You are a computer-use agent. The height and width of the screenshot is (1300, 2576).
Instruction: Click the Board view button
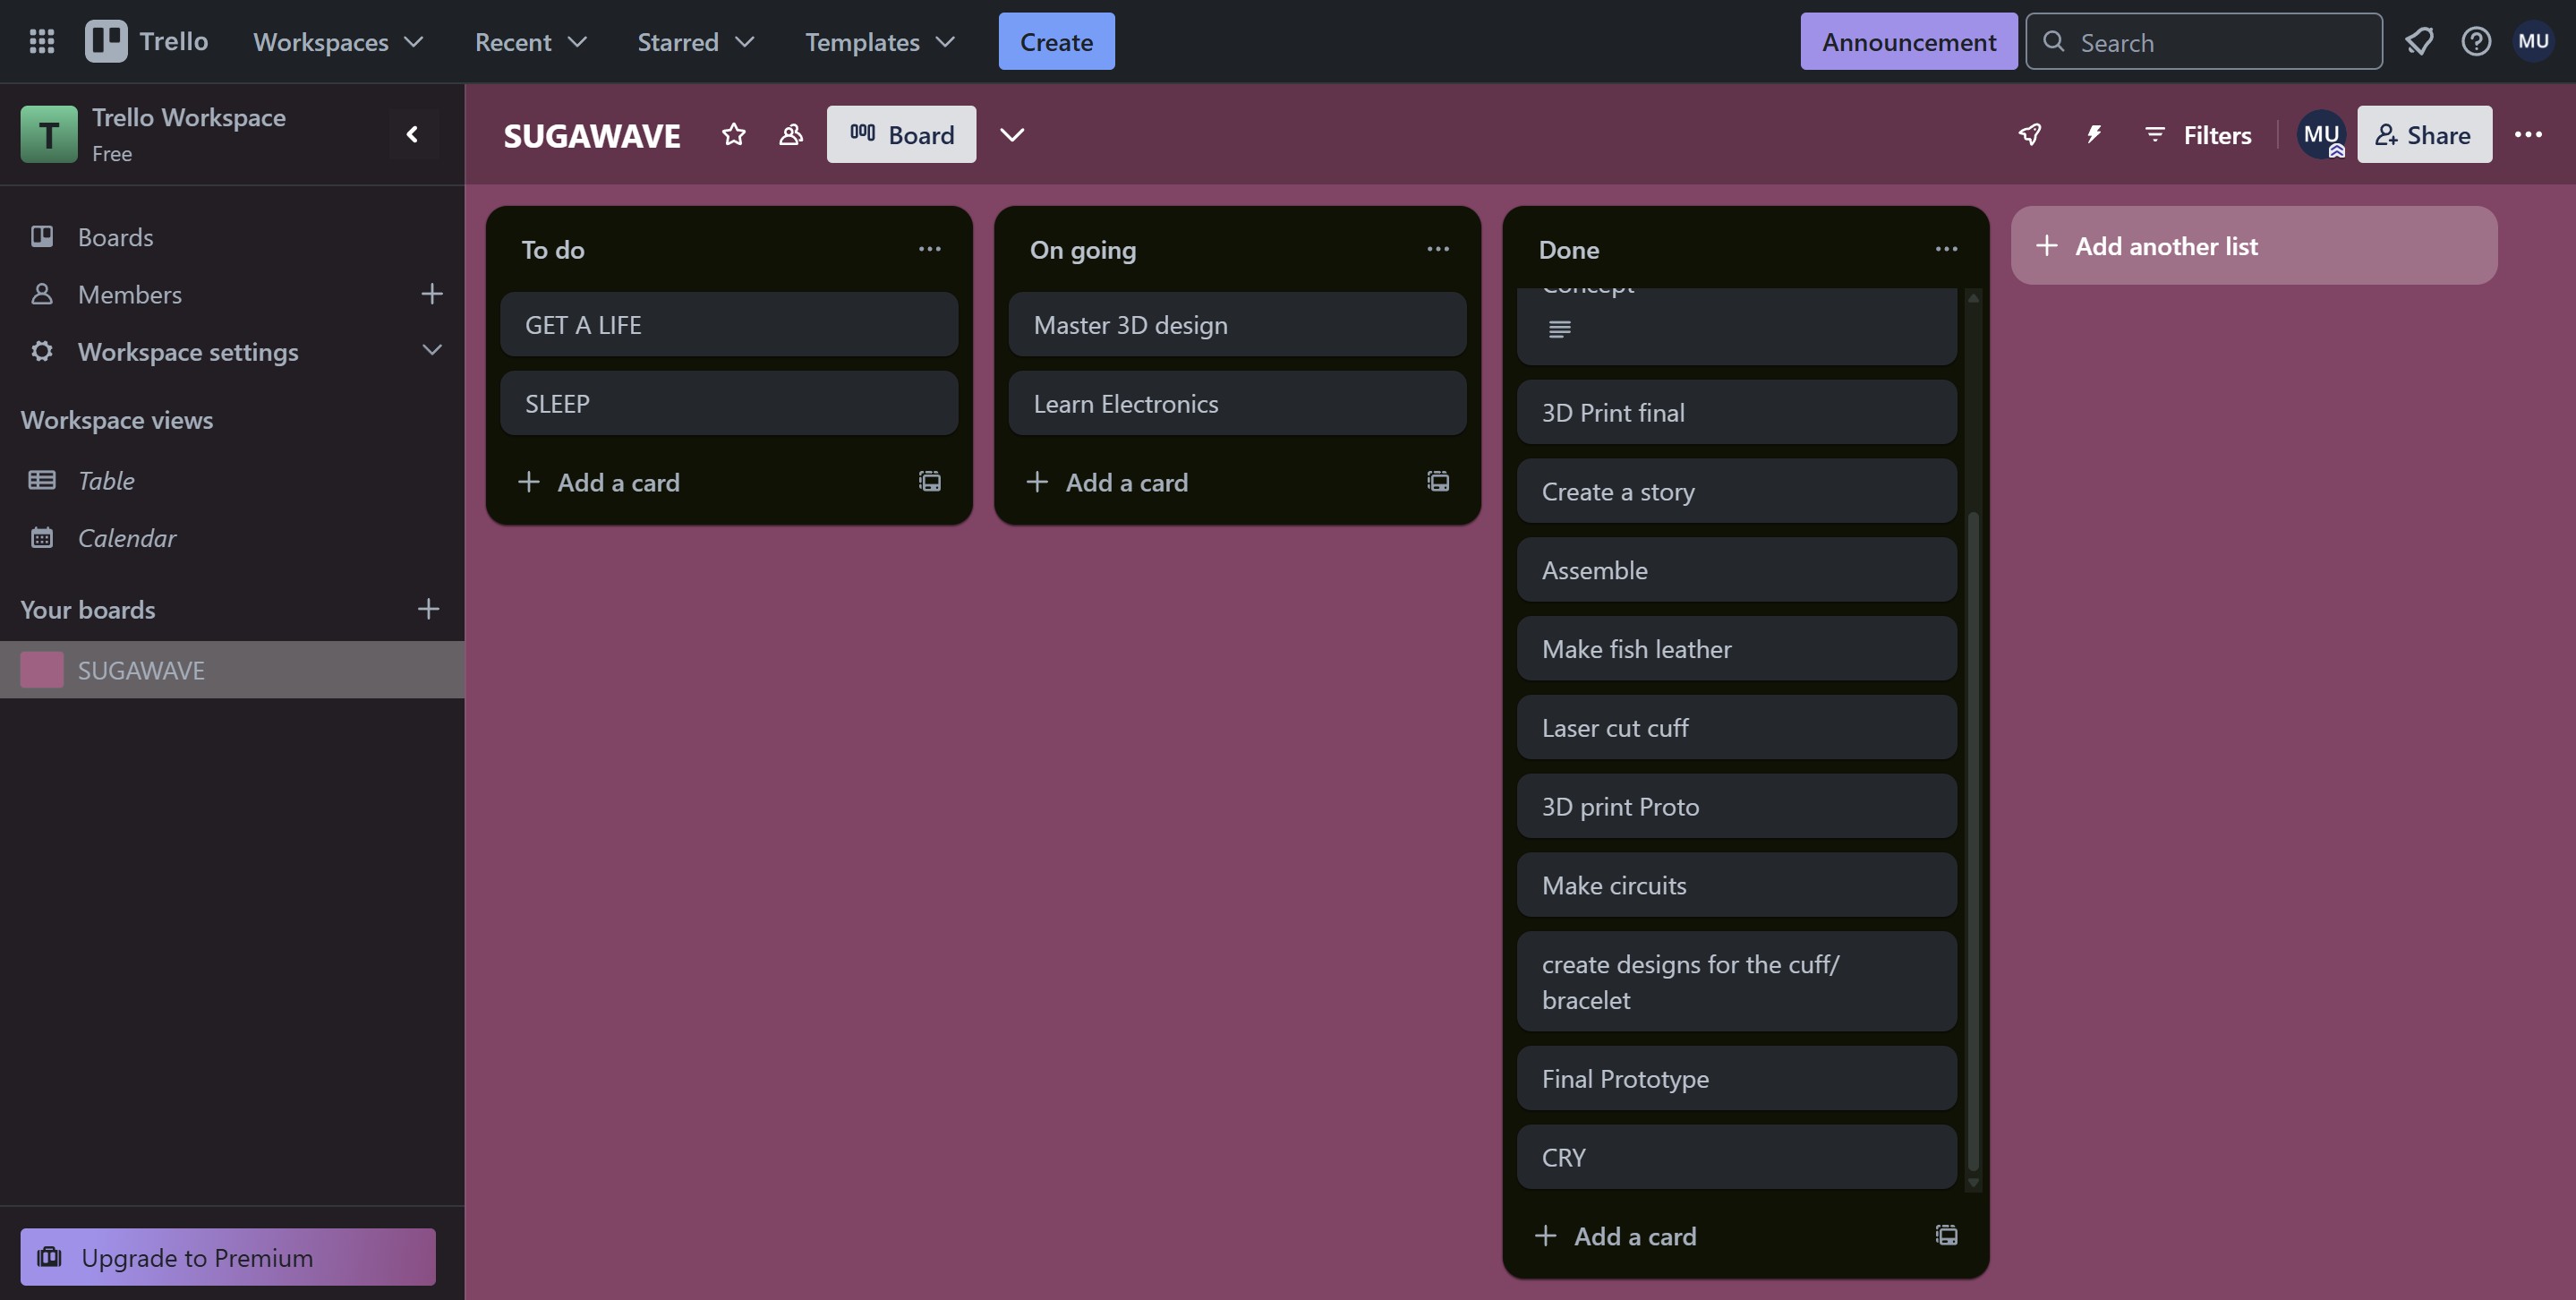901,134
